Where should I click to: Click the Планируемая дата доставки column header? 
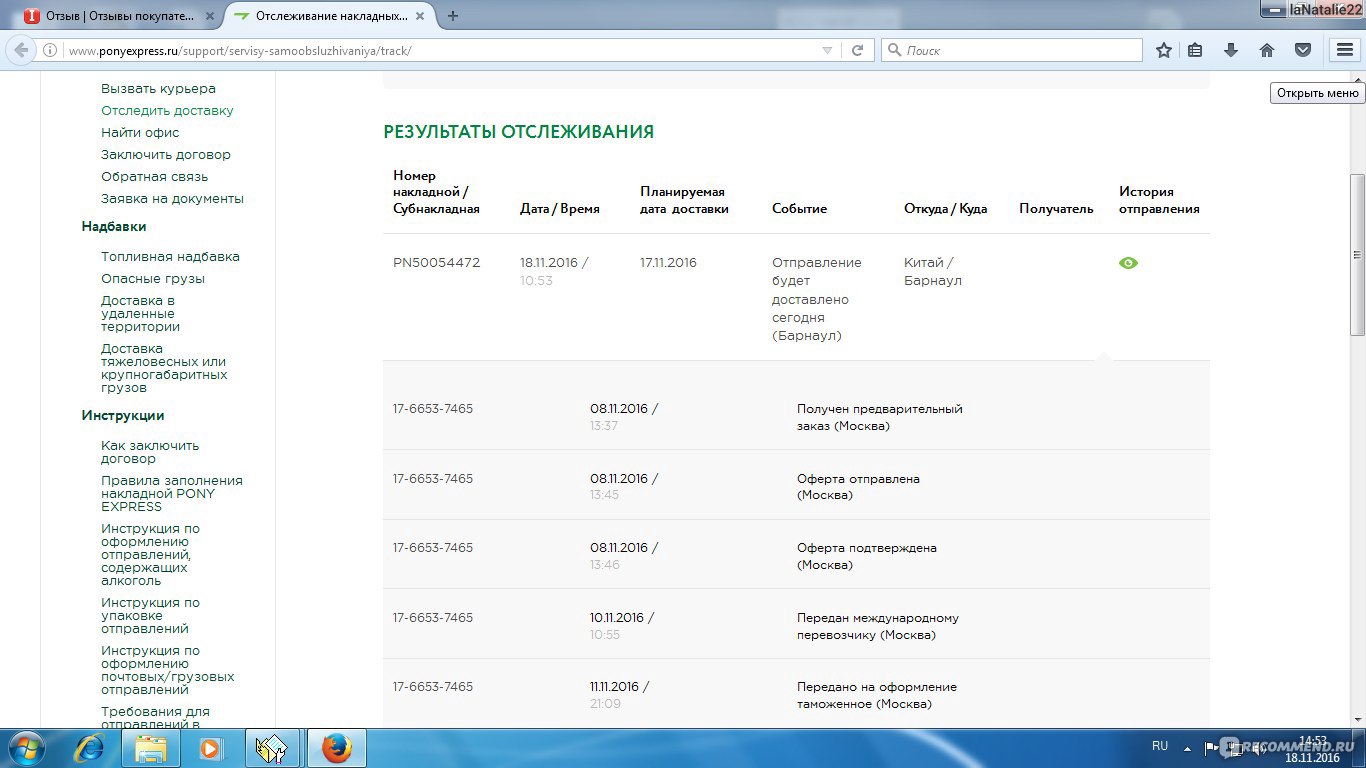tap(684, 200)
